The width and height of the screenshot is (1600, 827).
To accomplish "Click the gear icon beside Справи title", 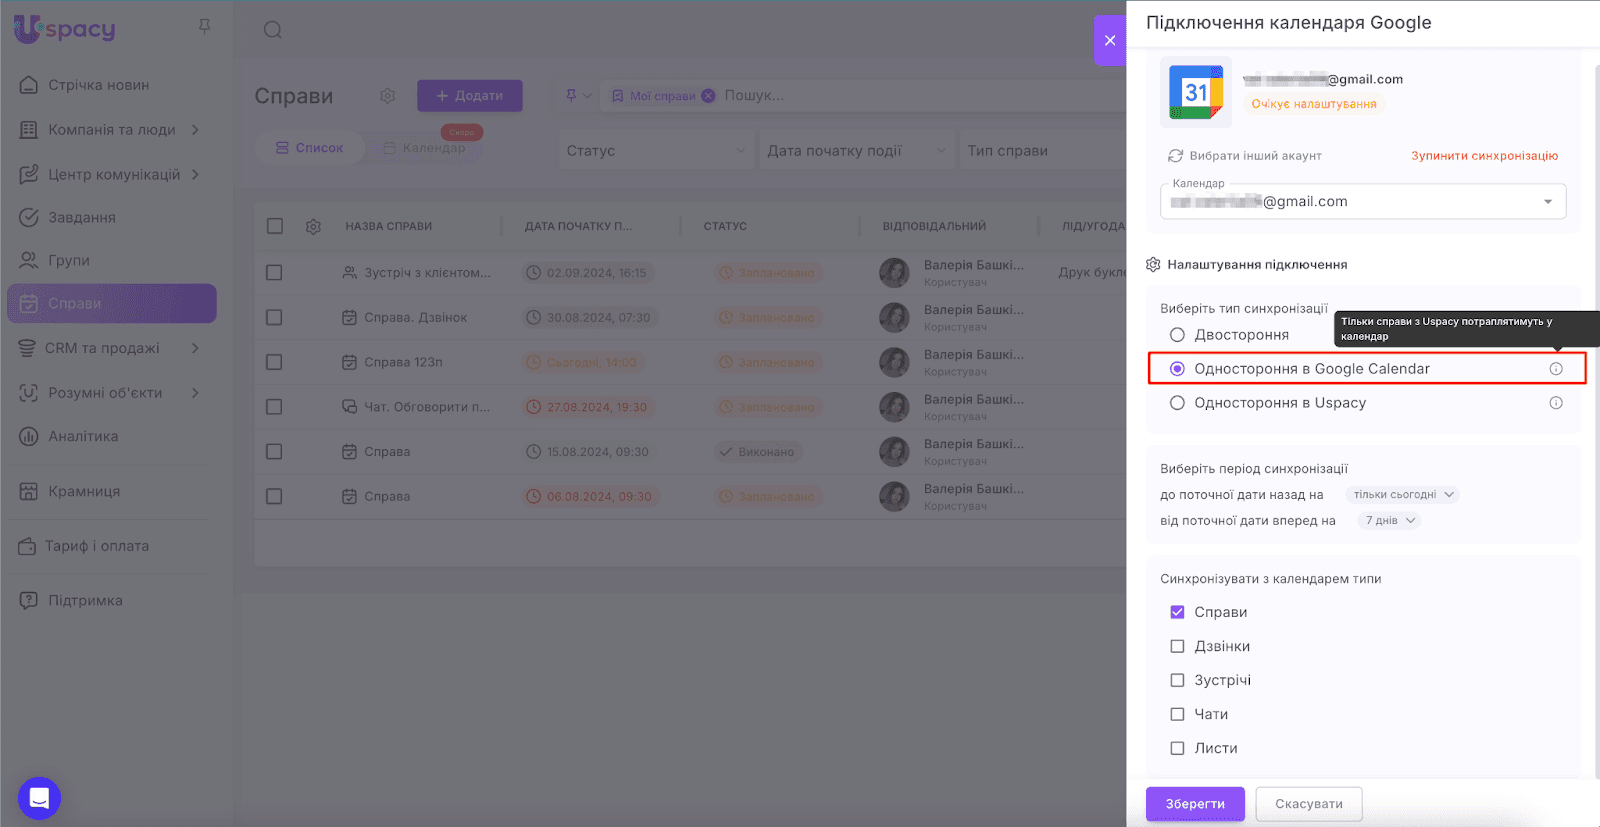I will (x=387, y=96).
